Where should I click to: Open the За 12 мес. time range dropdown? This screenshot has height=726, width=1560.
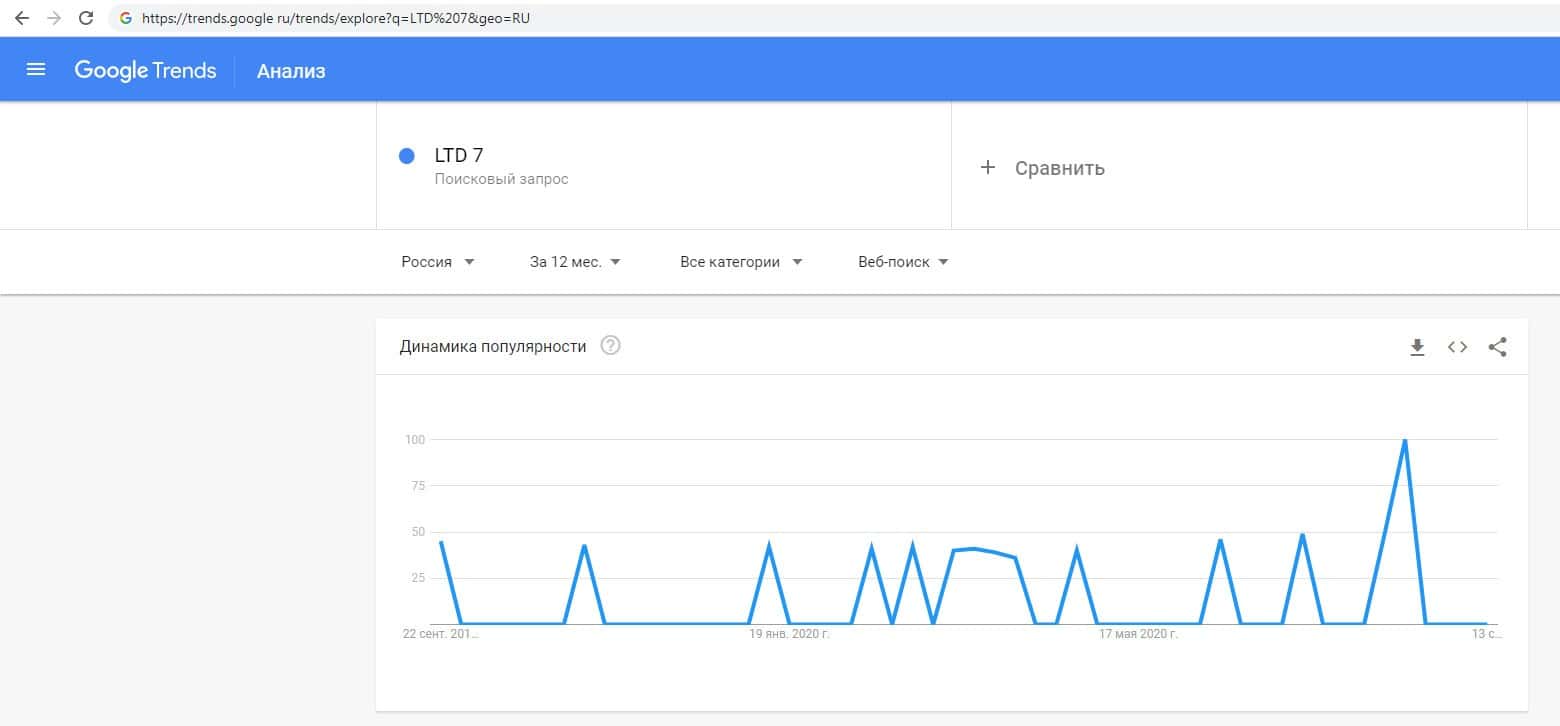[575, 262]
